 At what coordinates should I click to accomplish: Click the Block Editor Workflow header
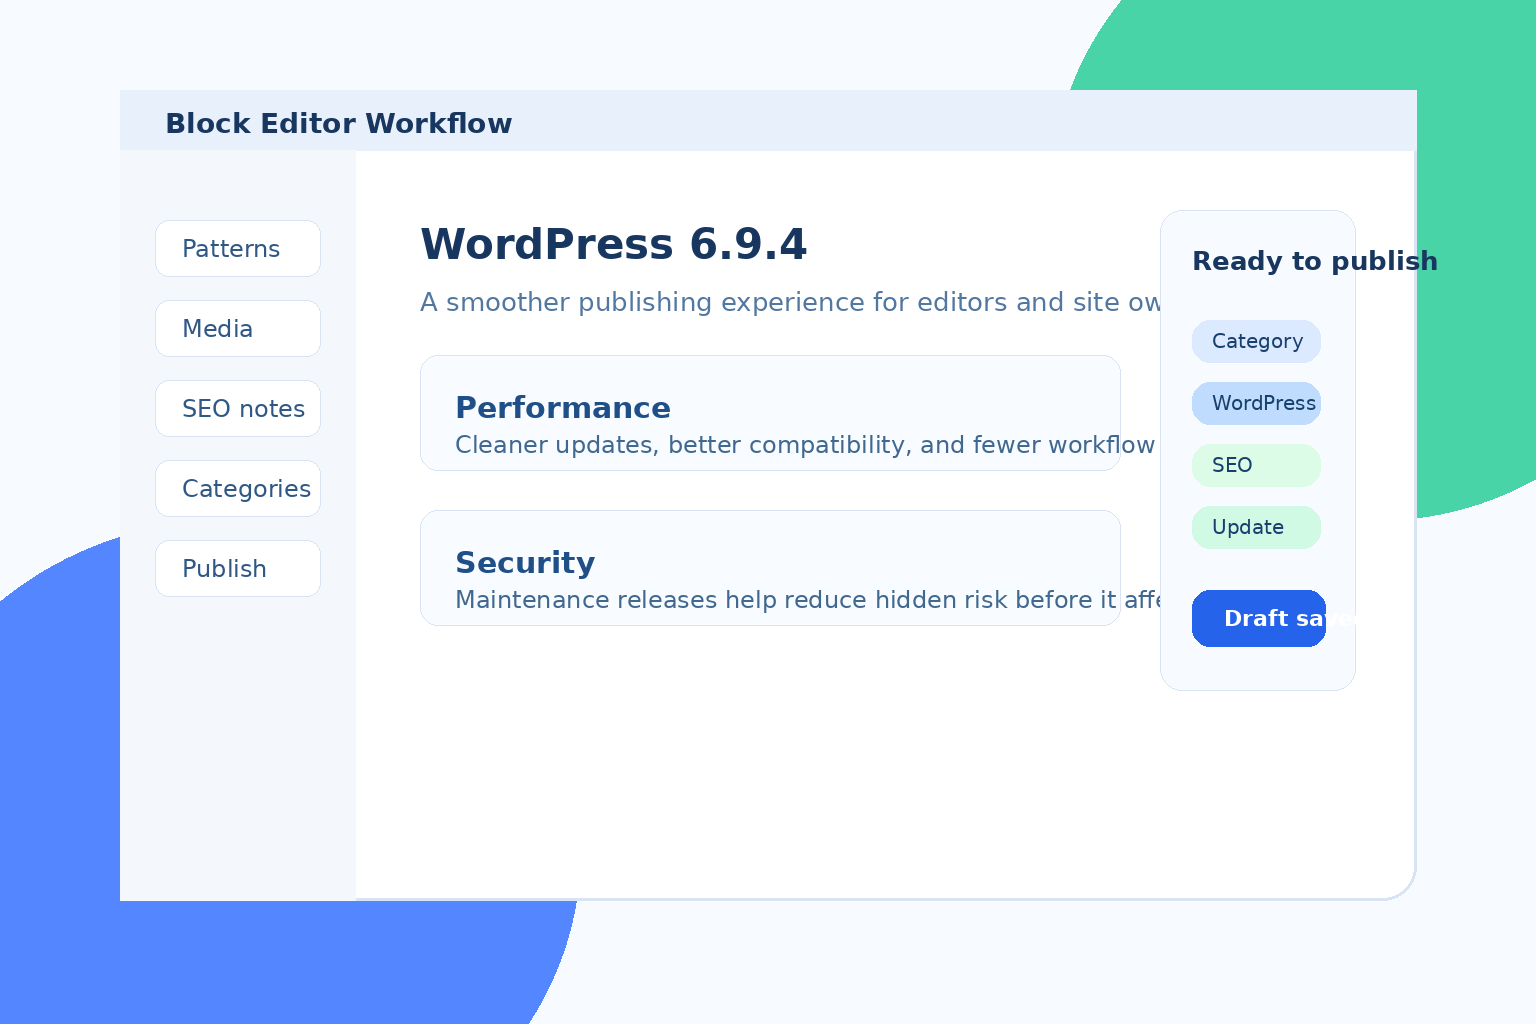pyautogui.click(x=338, y=122)
